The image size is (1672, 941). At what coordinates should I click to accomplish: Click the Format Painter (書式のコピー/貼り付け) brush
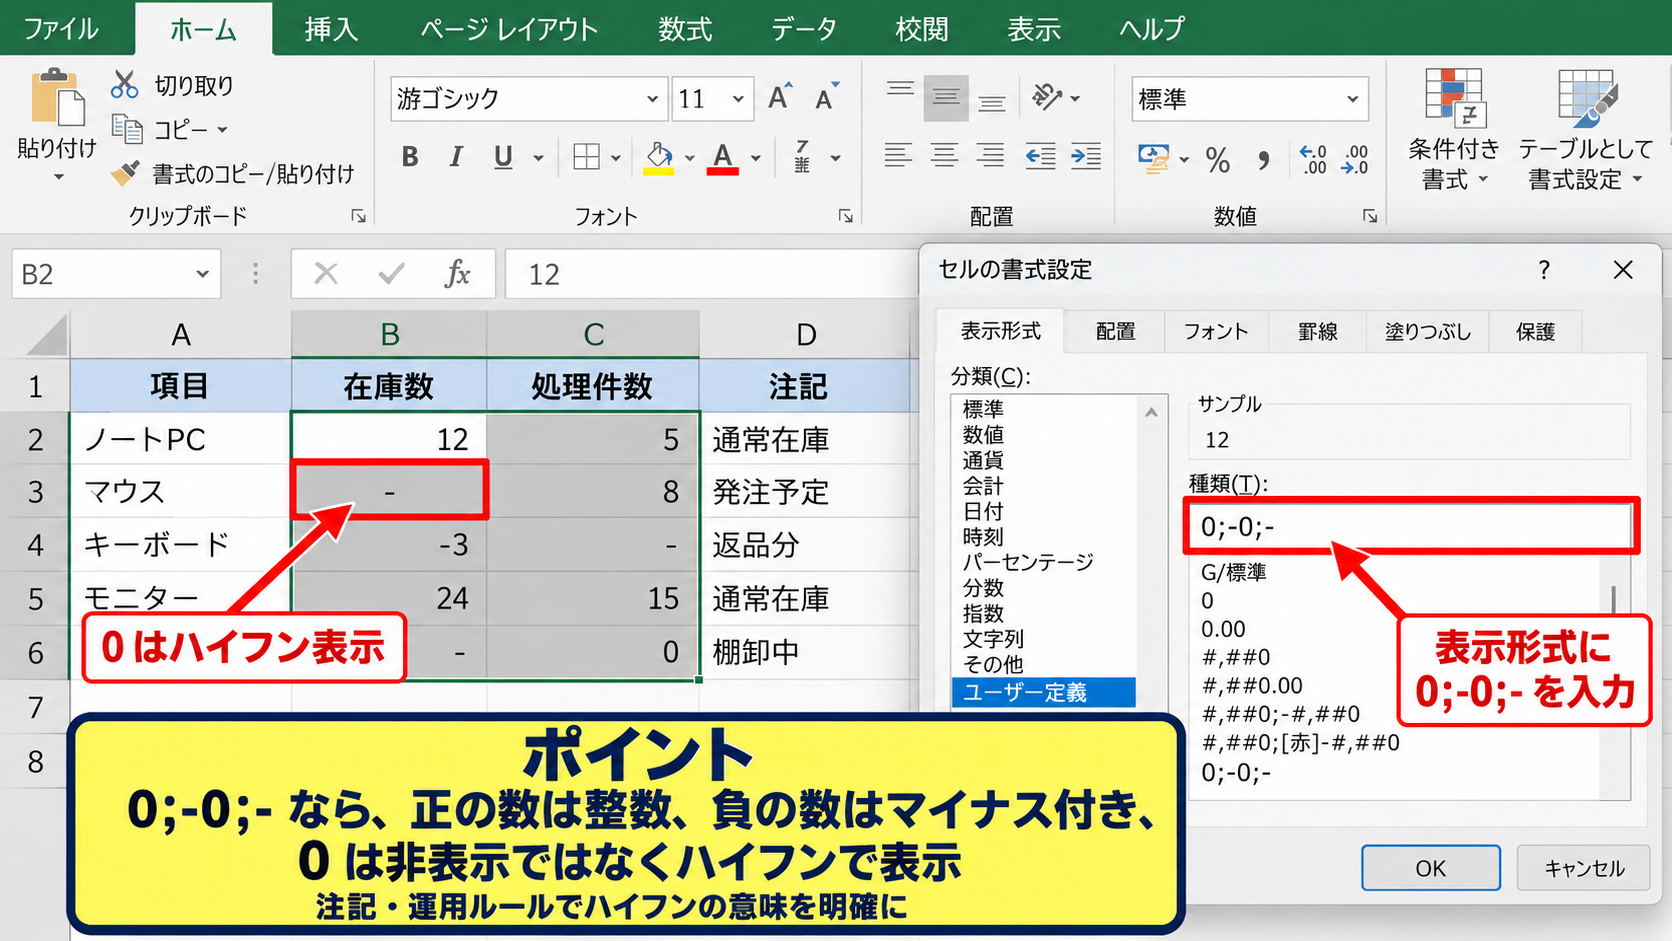(125, 173)
